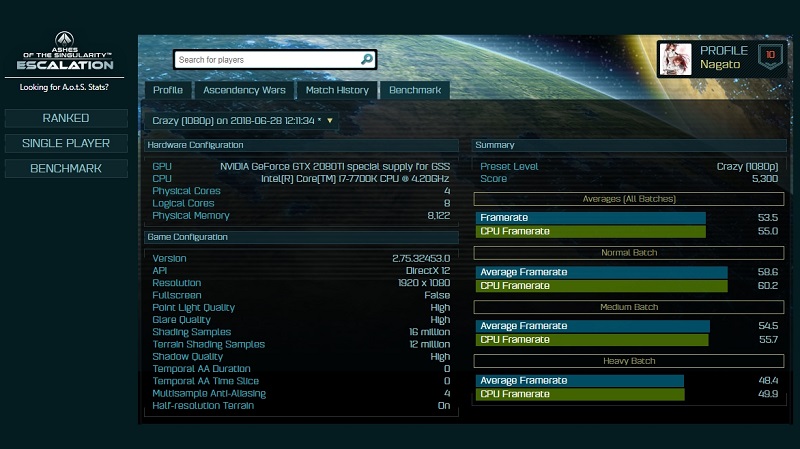
Task: Switch to the Profile tab
Action: 168,90
